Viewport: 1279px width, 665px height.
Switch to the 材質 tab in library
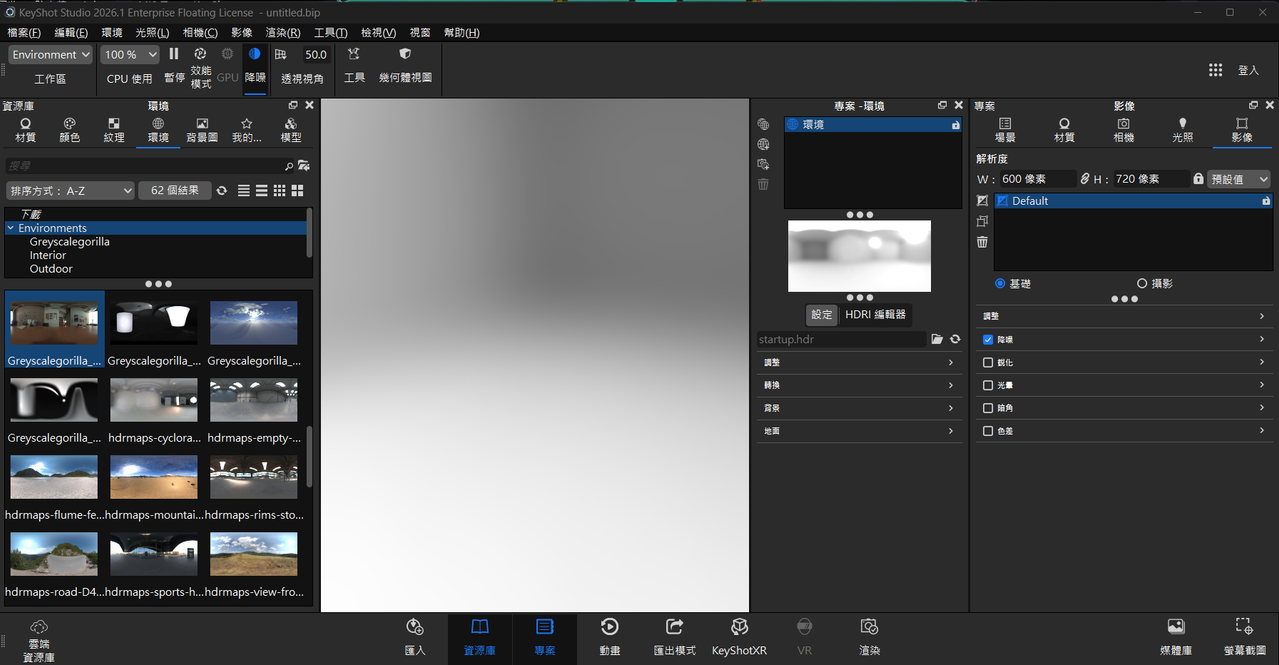pos(26,130)
